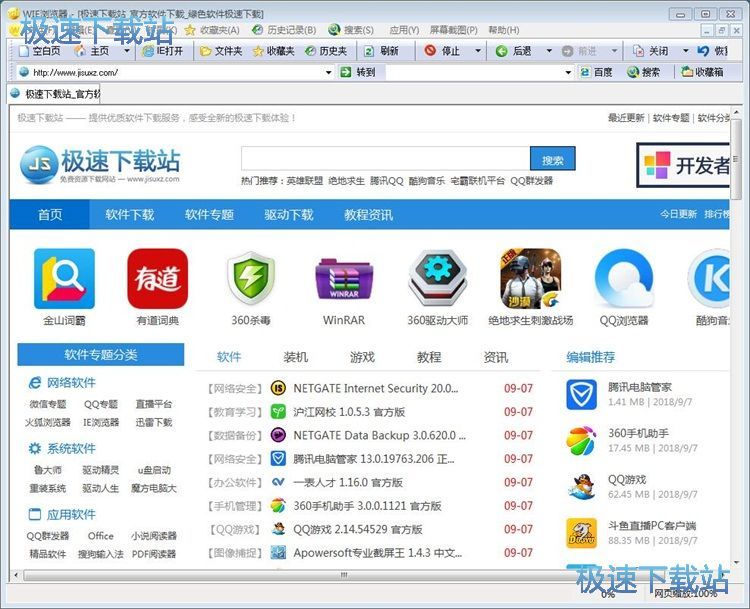Select the 极速下载站 browser tab
The image size is (750, 609).
[55, 94]
